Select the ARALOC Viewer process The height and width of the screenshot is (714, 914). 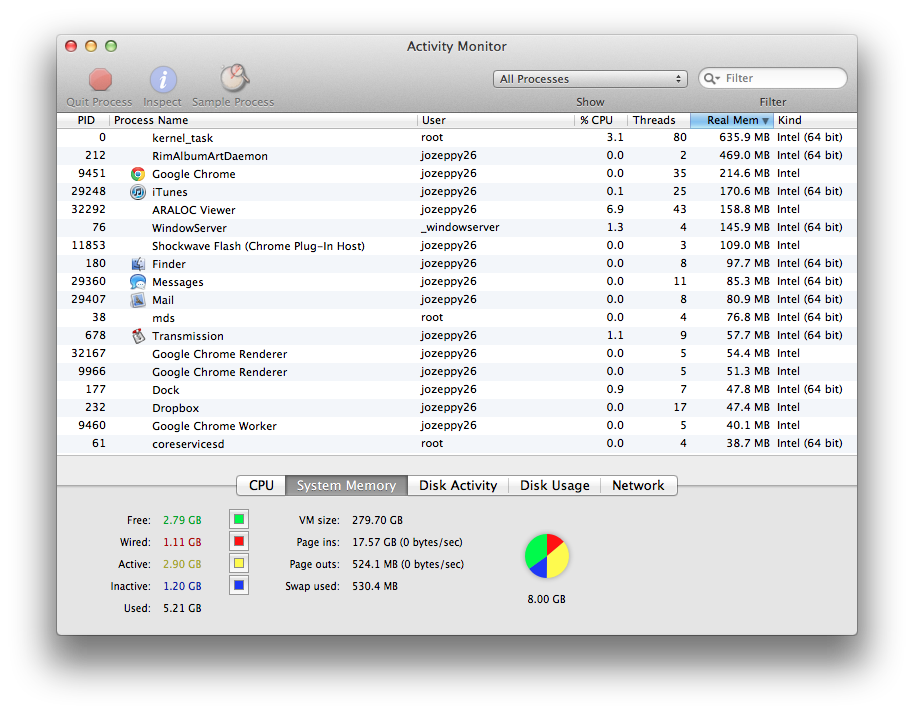[457, 210]
